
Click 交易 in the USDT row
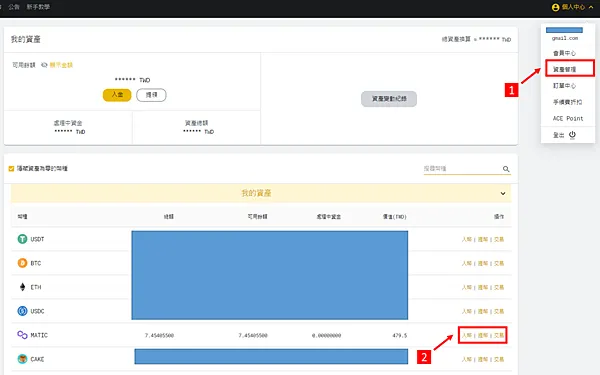tap(499, 239)
